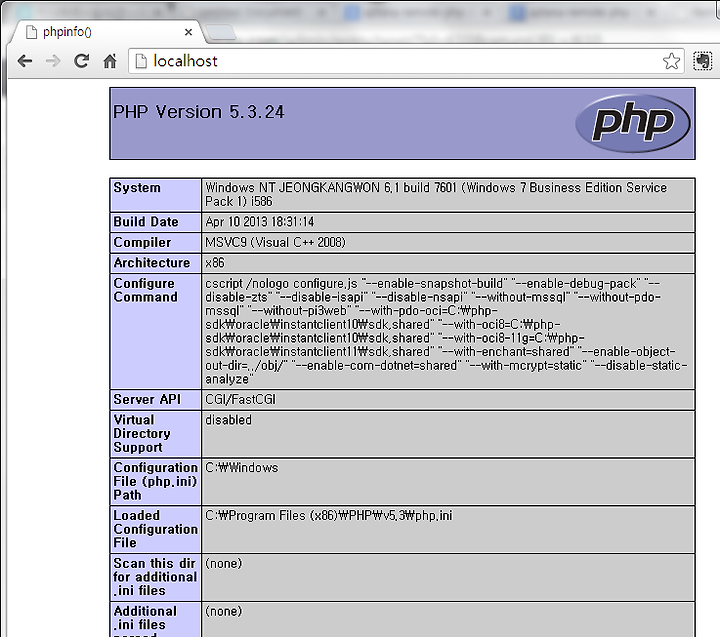The image size is (720, 637).
Task: Open the browser home page icon
Action: pyautogui.click(x=110, y=61)
